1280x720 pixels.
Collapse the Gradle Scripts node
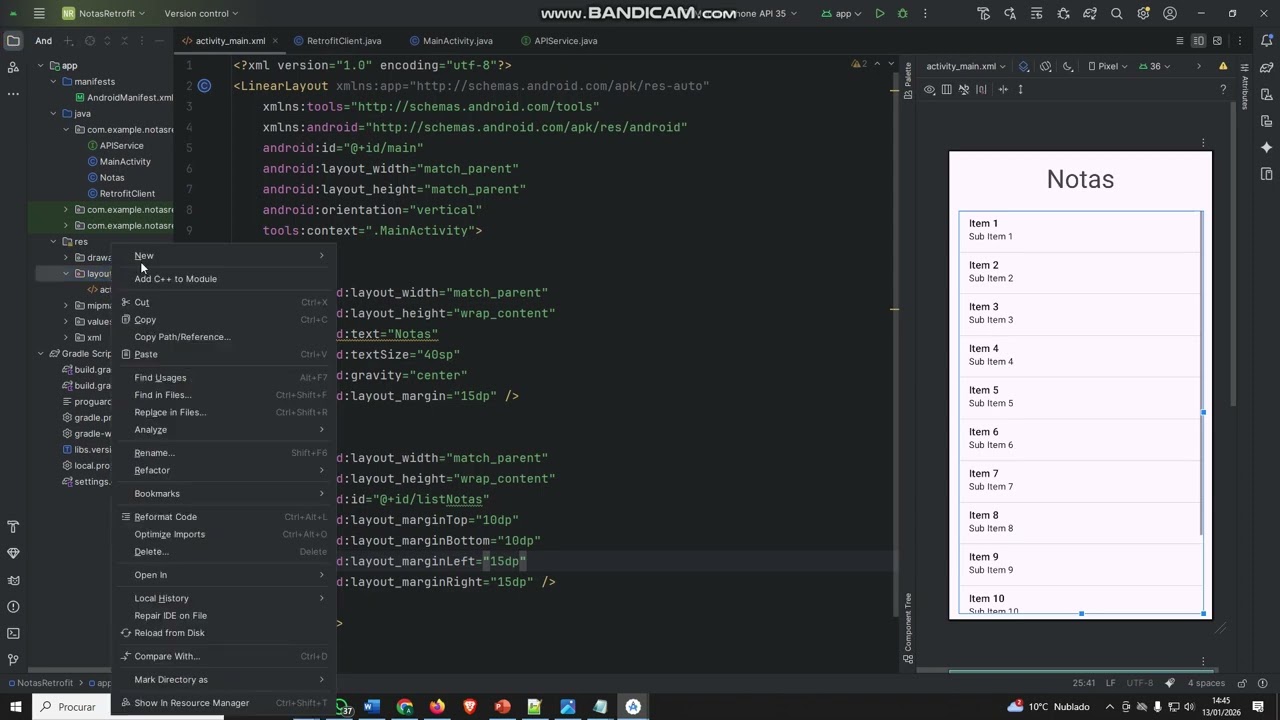[x=41, y=354]
